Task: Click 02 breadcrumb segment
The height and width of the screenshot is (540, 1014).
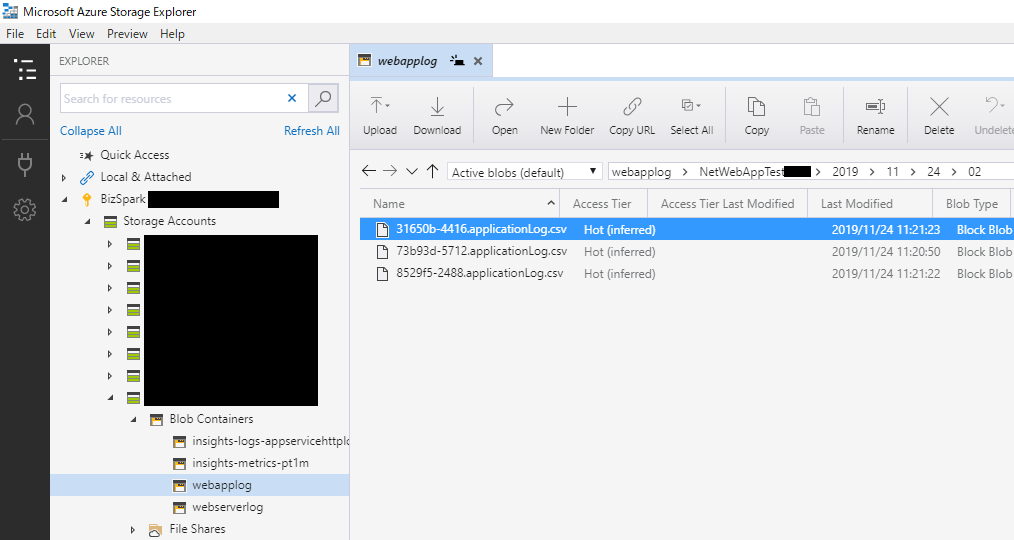Action: point(974,172)
